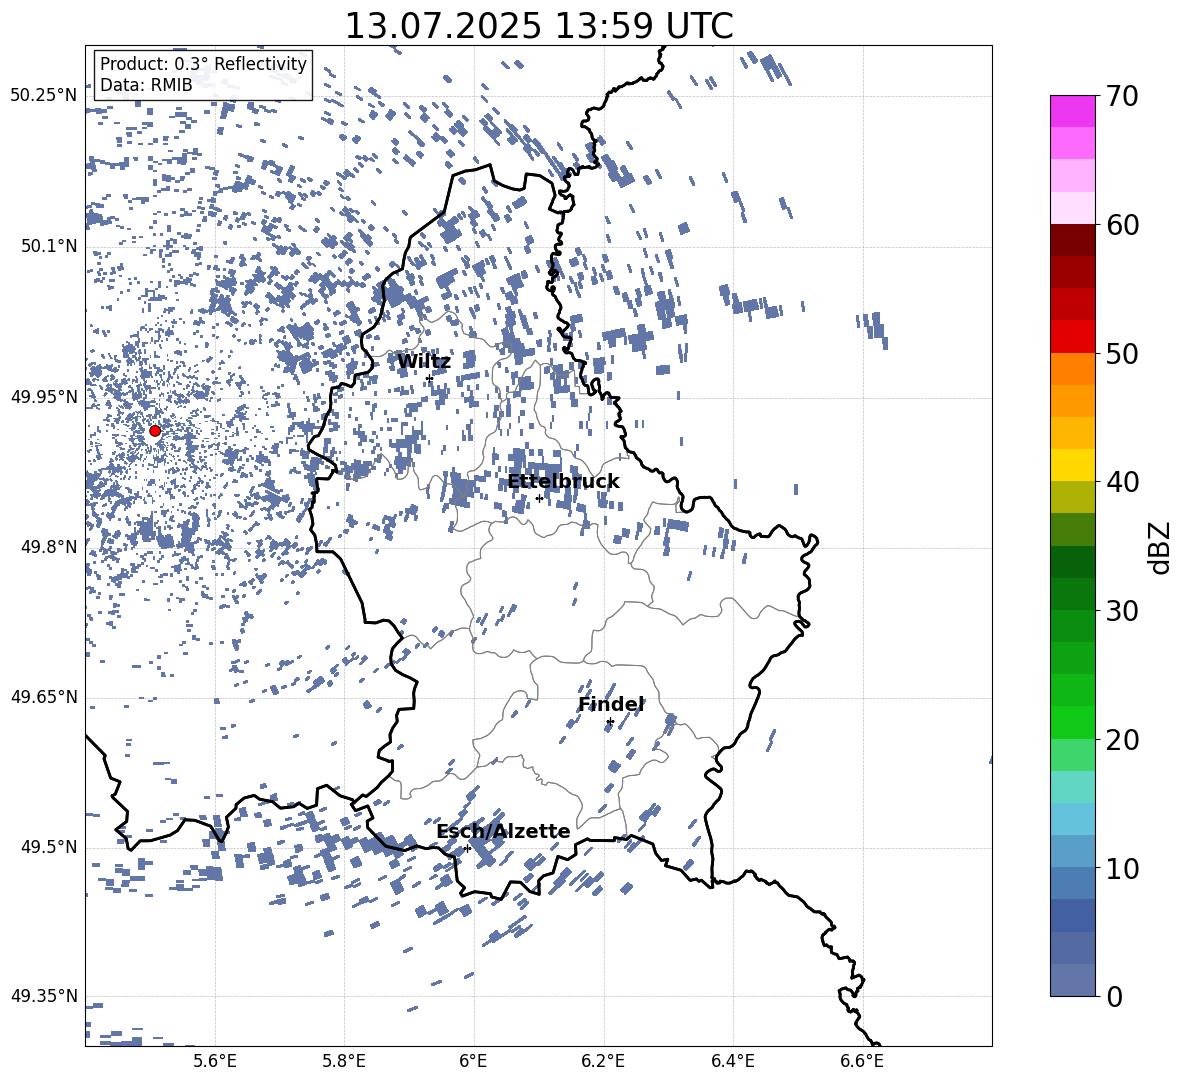
Task: Click the longitude label 6.6°E
Action: coord(862,1061)
